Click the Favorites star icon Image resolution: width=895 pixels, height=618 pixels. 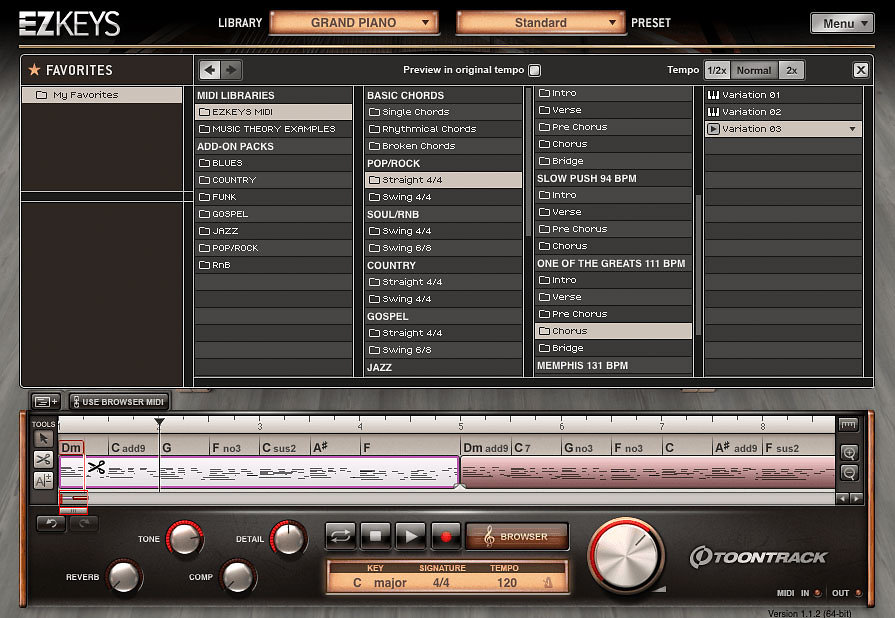coord(34,70)
